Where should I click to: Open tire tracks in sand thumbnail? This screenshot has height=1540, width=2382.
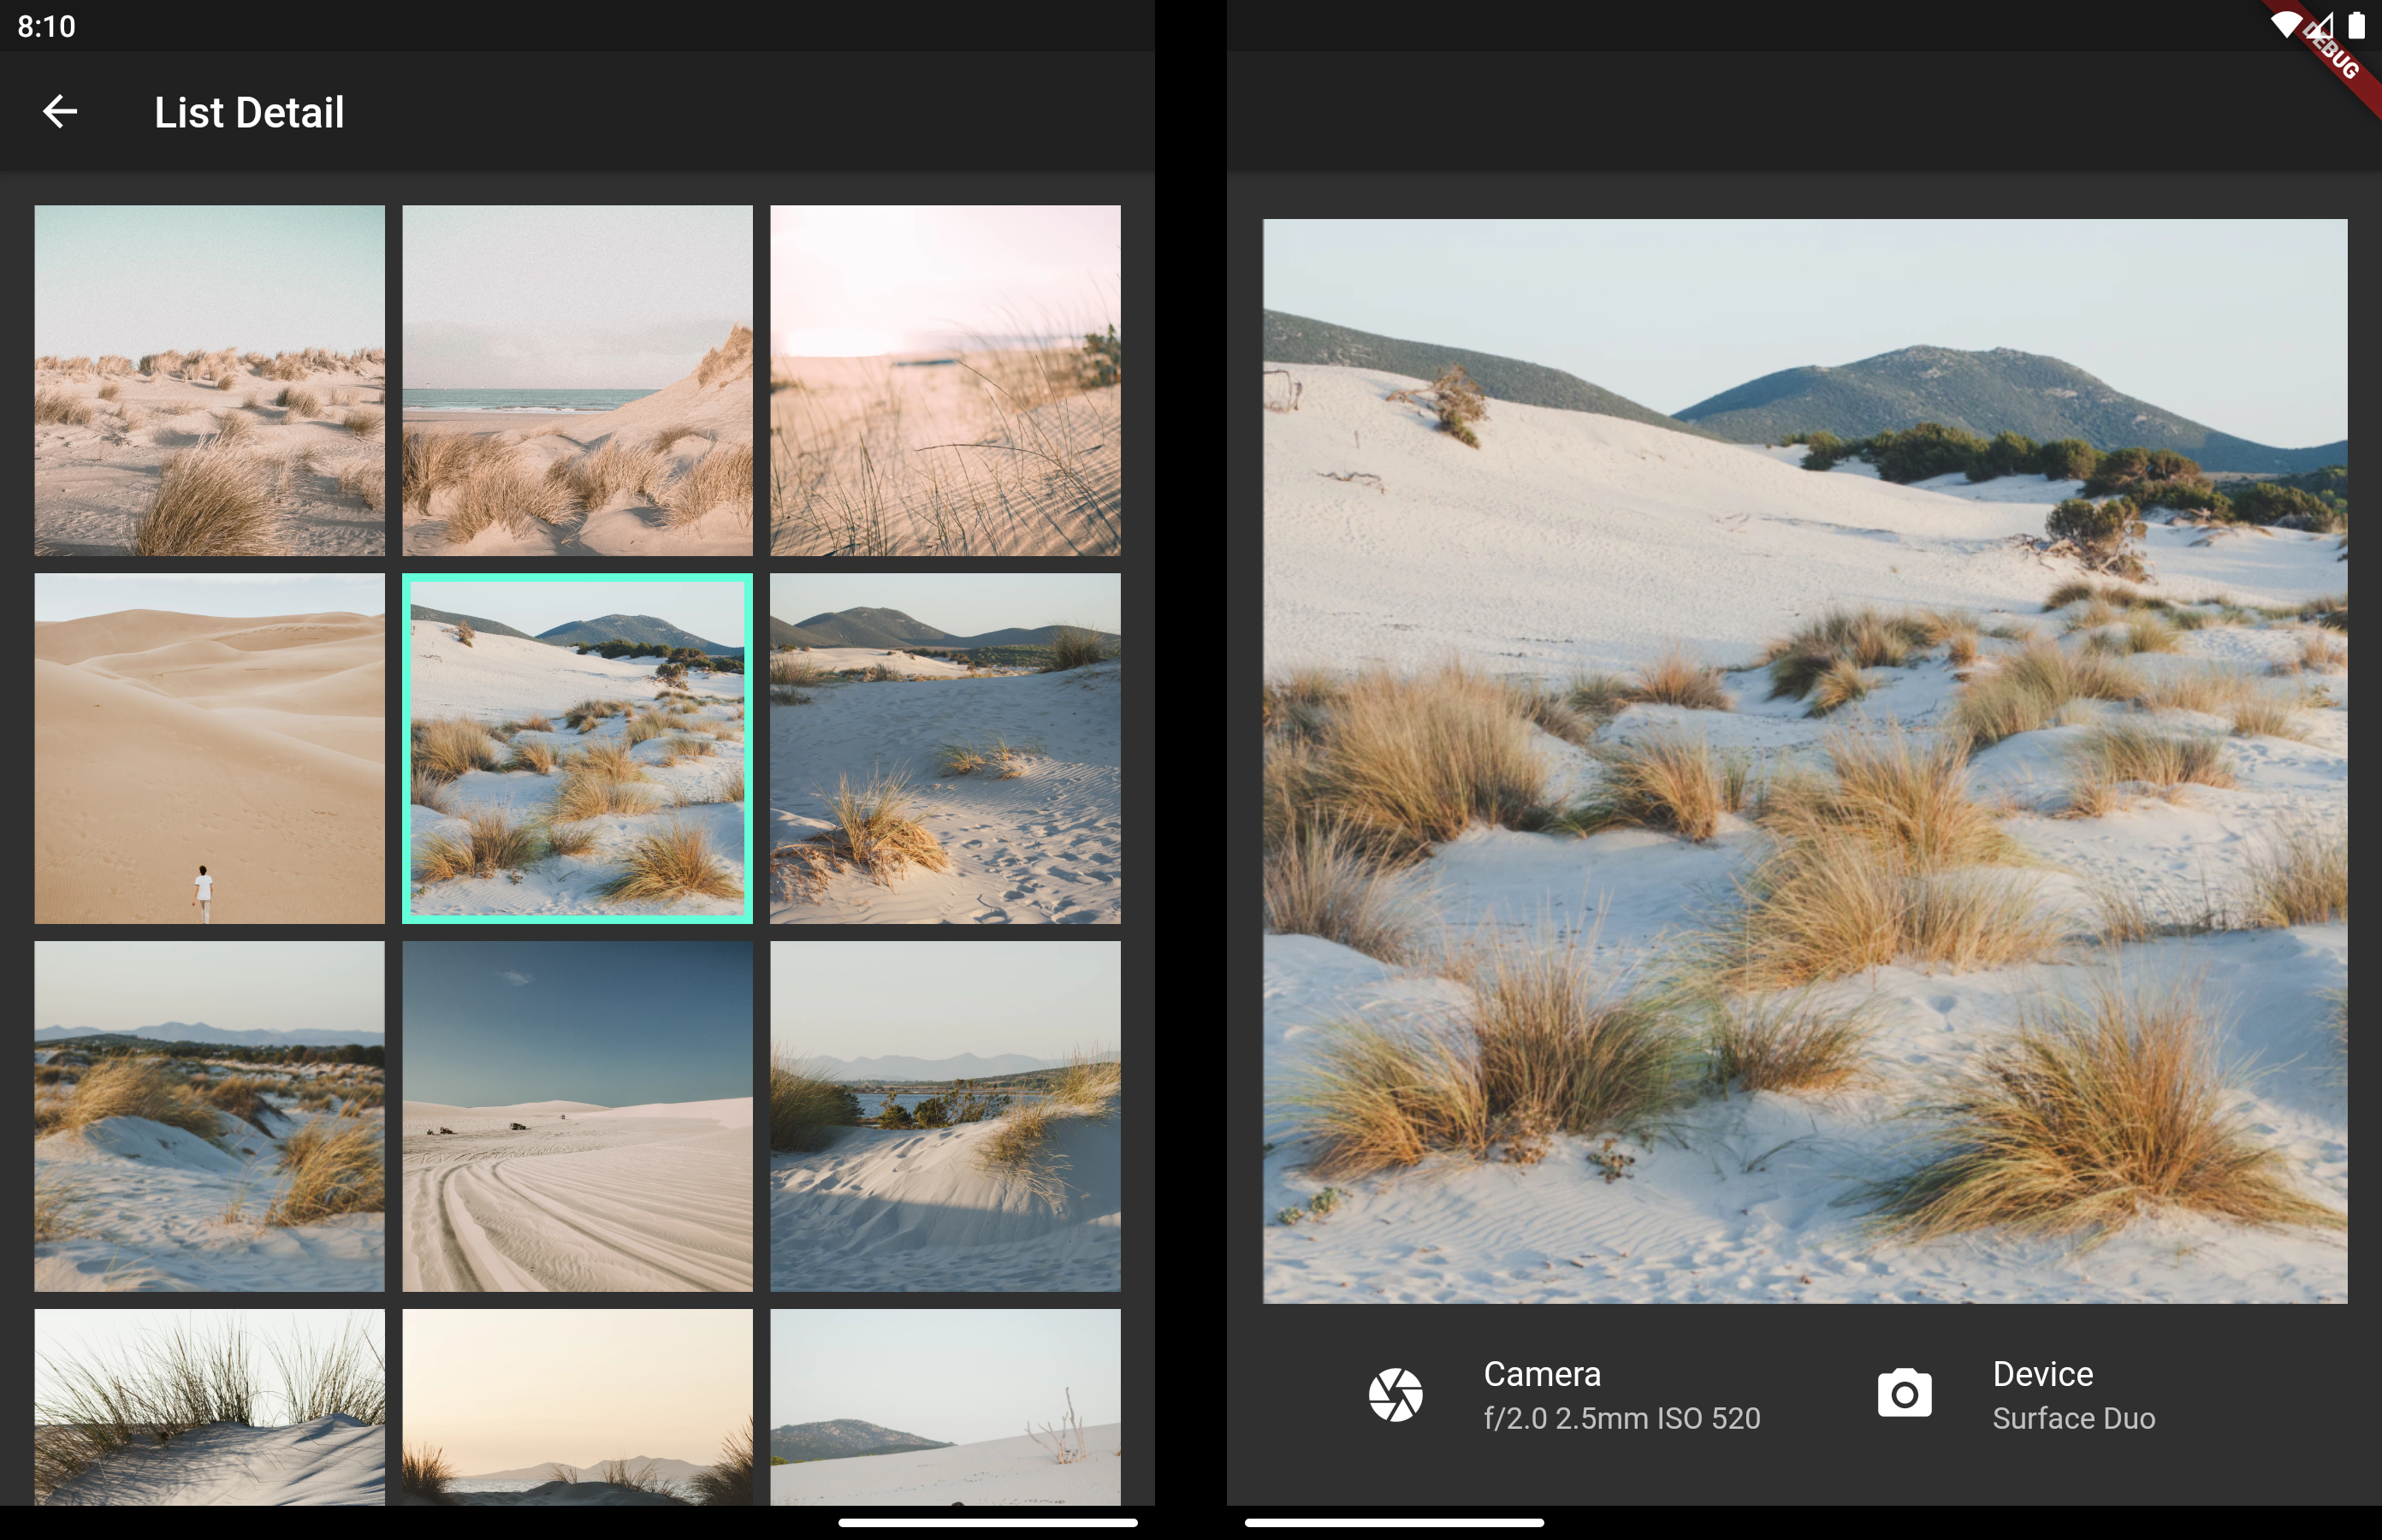577,1116
